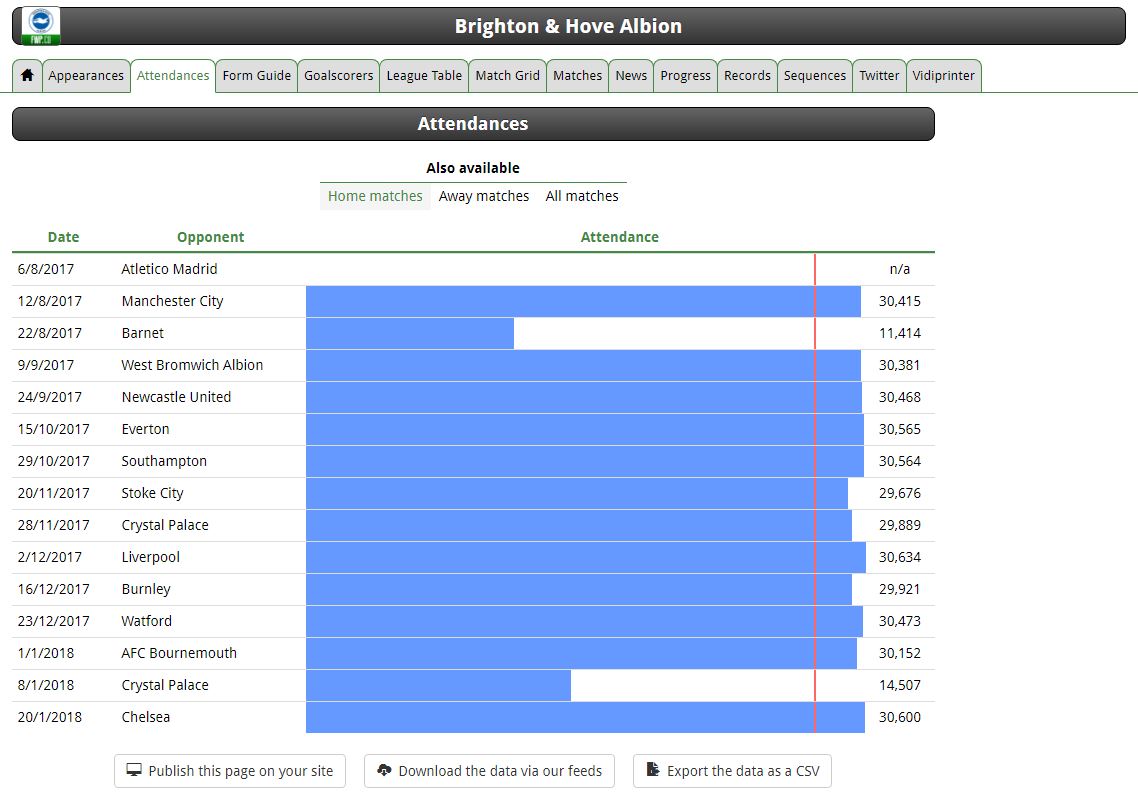Select the Atletico Madrid opponent
The image size is (1138, 802).
click(169, 269)
